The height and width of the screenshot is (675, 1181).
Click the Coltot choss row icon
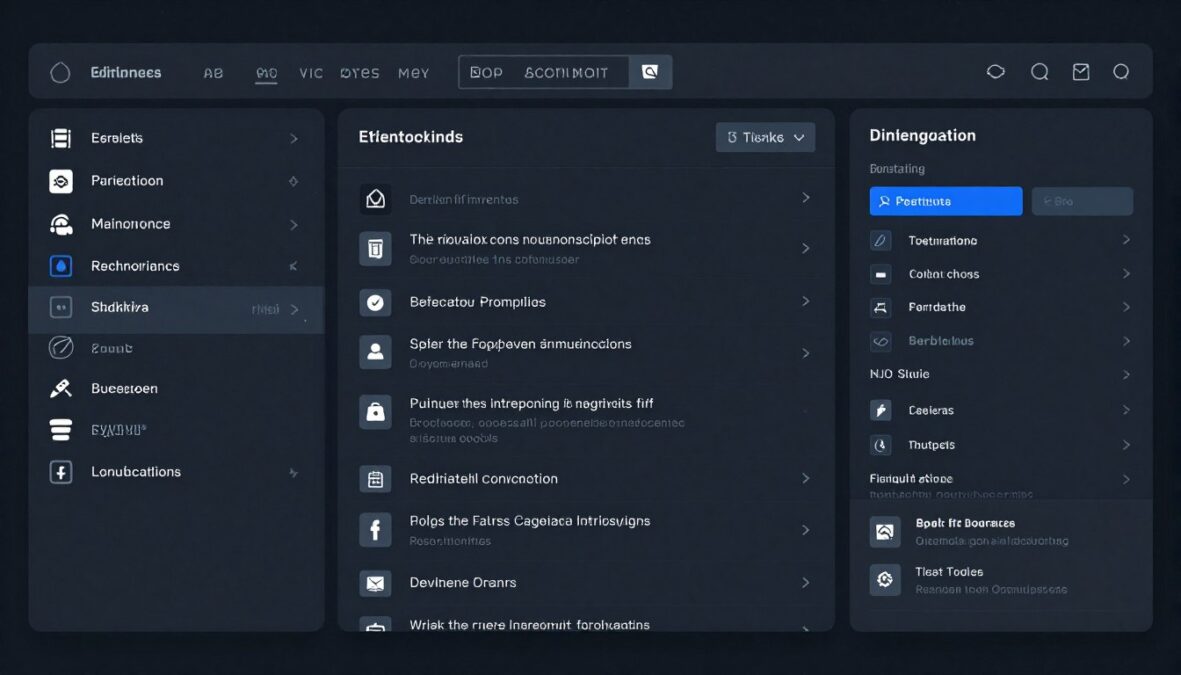pos(880,274)
